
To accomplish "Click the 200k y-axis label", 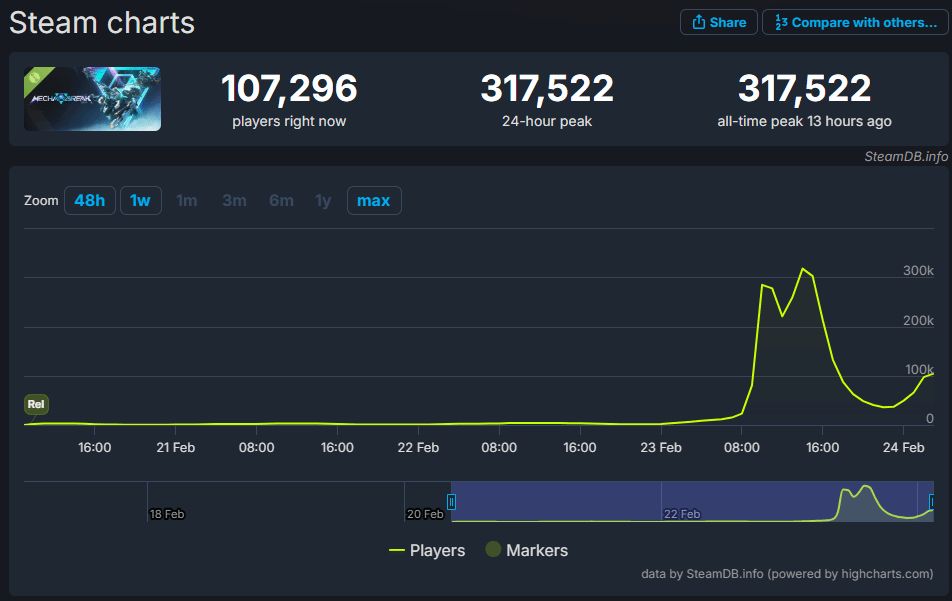I will point(918,321).
